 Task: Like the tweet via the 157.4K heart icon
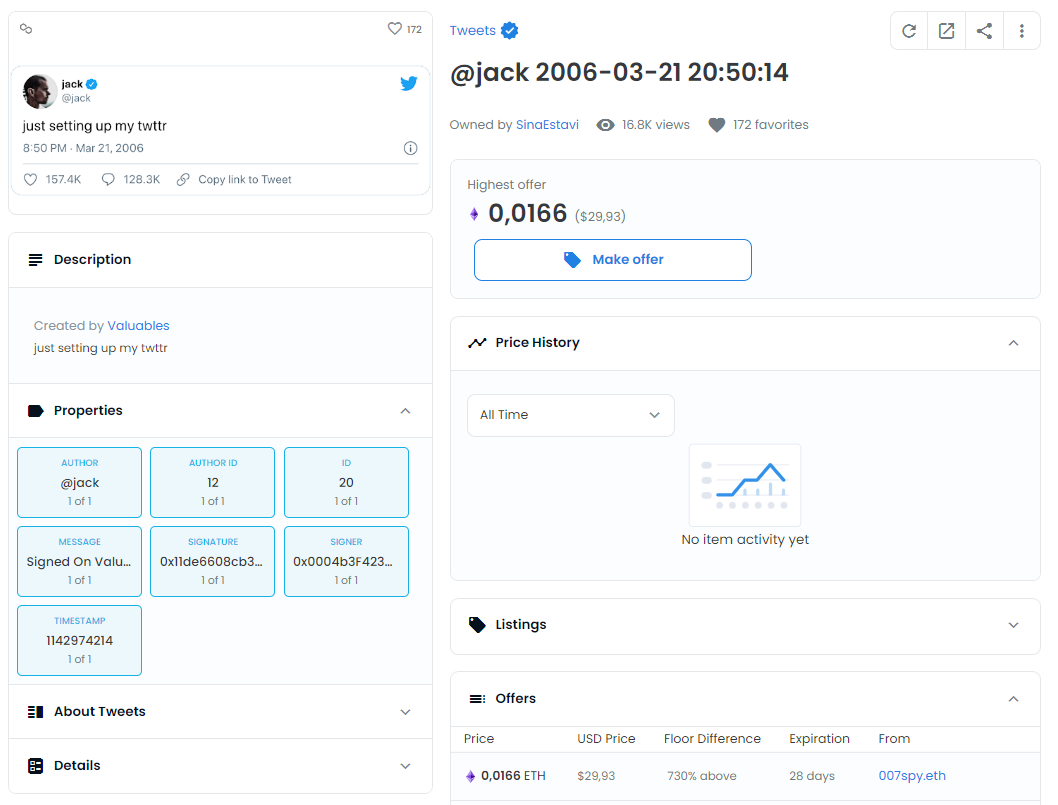click(30, 179)
